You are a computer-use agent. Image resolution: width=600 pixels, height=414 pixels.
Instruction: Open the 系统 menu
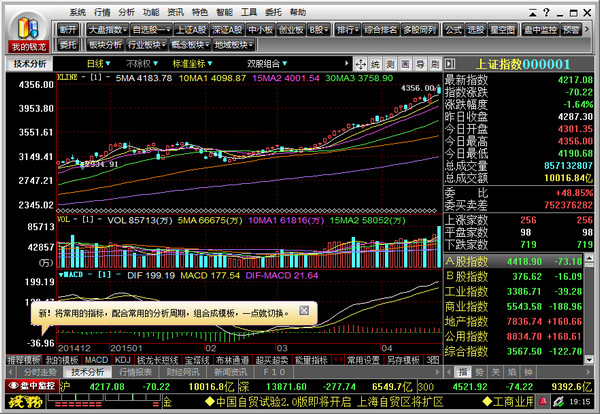coord(78,12)
